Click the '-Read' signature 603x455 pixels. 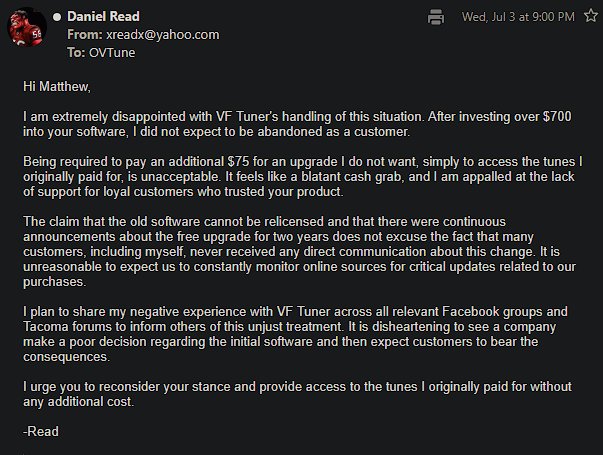[41, 432]
